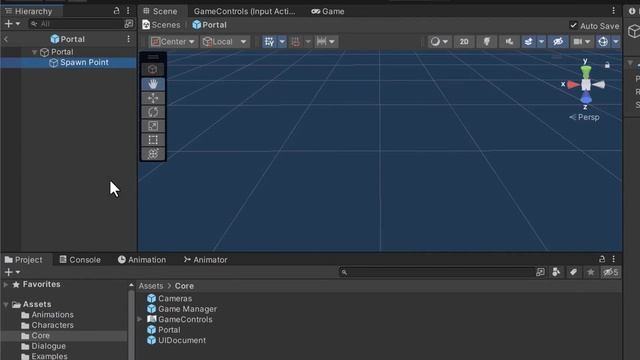The width and height of the screenshot is (640, 360).
Task: Click the green Y axis cone on gizmo
Action: pyautogui.click(x=586, y=71)
